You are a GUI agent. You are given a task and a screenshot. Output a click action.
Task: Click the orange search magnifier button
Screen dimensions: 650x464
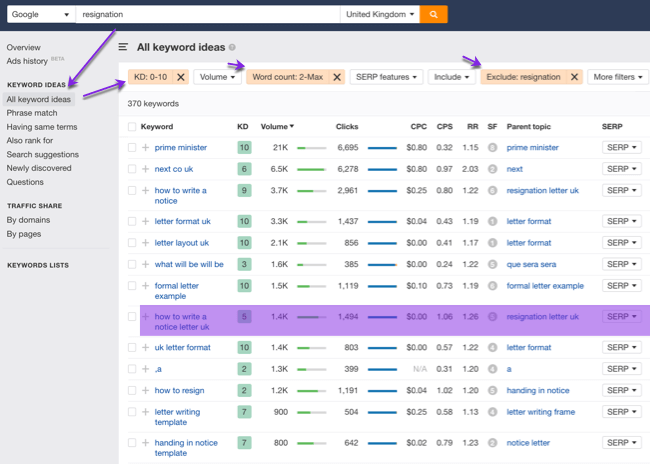[433, 15]
